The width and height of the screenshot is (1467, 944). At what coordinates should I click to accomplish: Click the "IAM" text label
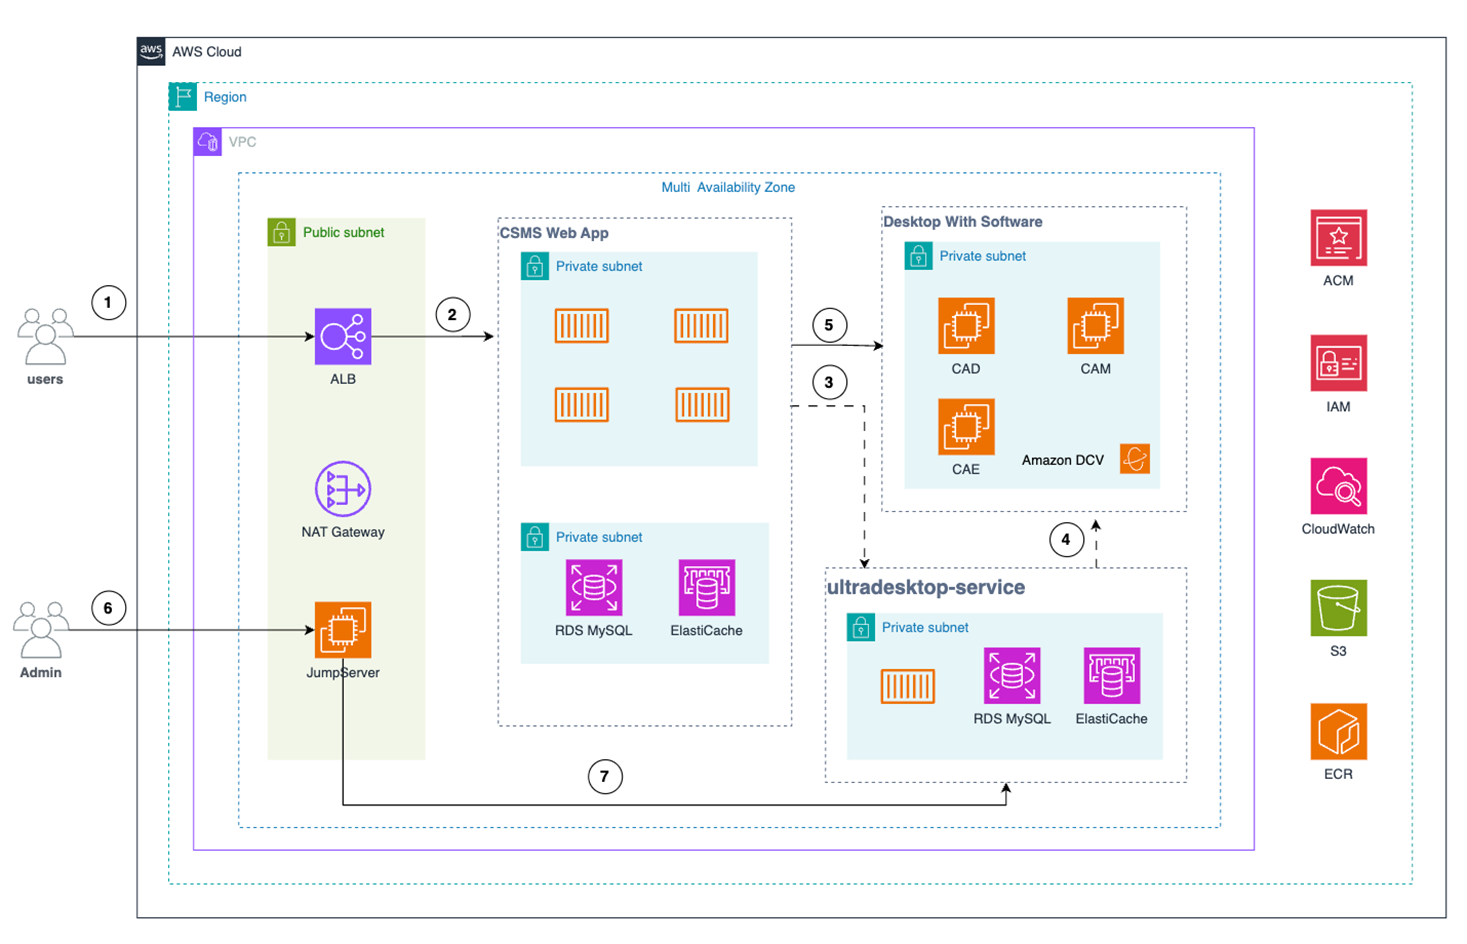tap(1338, 407)
